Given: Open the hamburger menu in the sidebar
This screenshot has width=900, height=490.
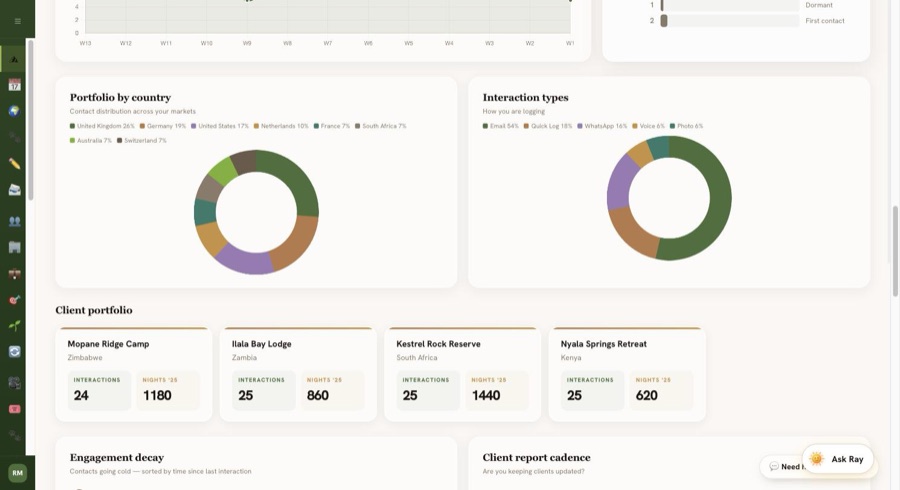Looking at the screenshot, I should (18, 21).
